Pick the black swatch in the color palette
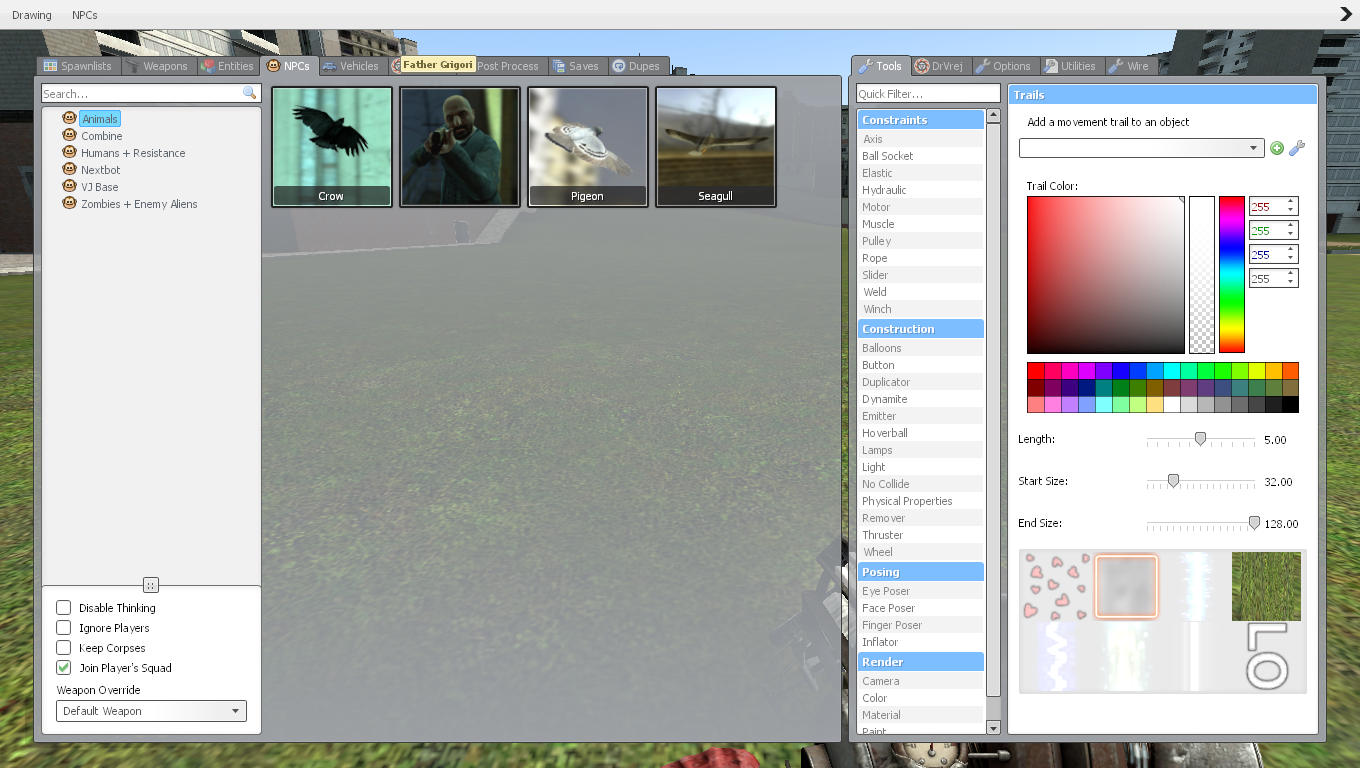The width and height of the screenshot is (1360, 768). [x=1290, y=405]
